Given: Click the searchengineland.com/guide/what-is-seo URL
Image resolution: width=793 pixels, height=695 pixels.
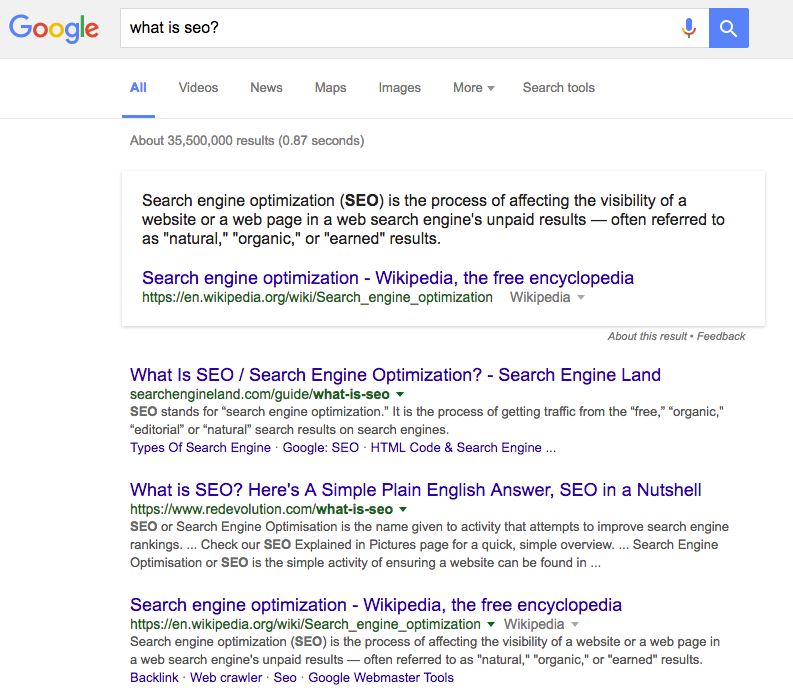Looking at the screenshot, I should [259, 394].
